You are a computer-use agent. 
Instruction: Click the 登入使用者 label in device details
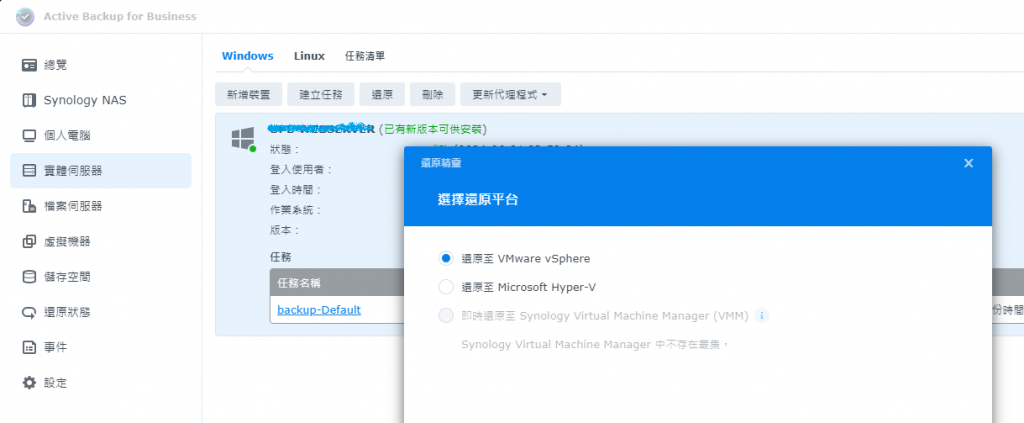[x=301, y=170]
